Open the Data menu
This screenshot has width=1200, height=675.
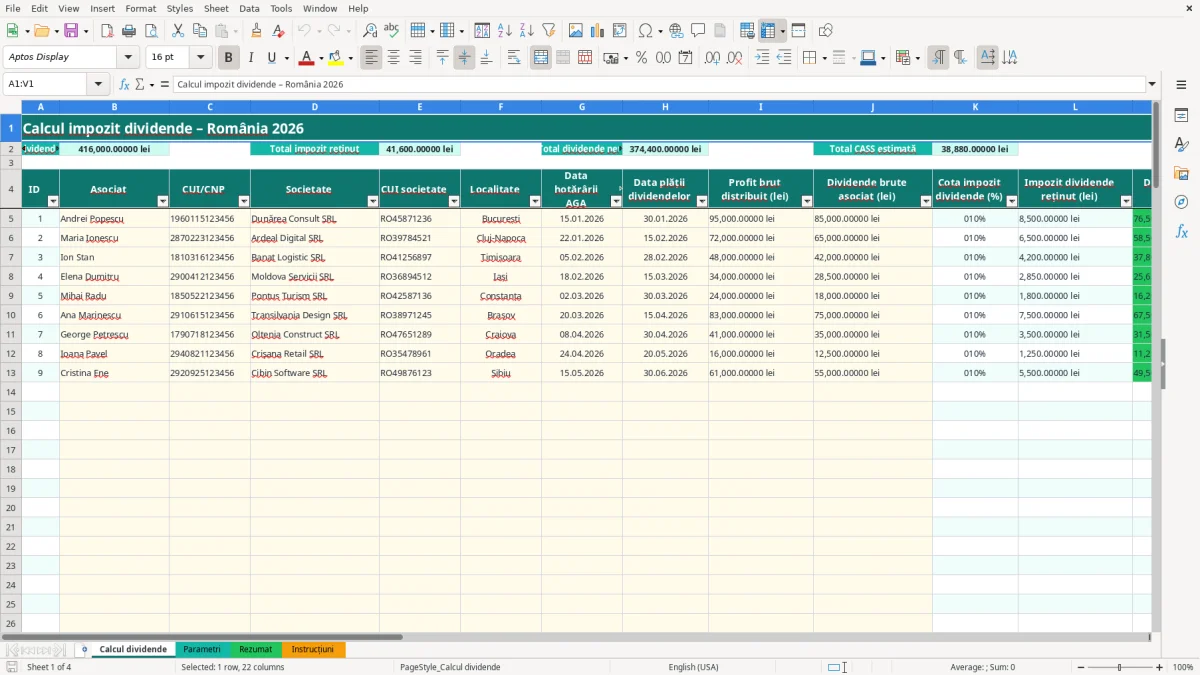pyautogui.click(x=249, y=8)
